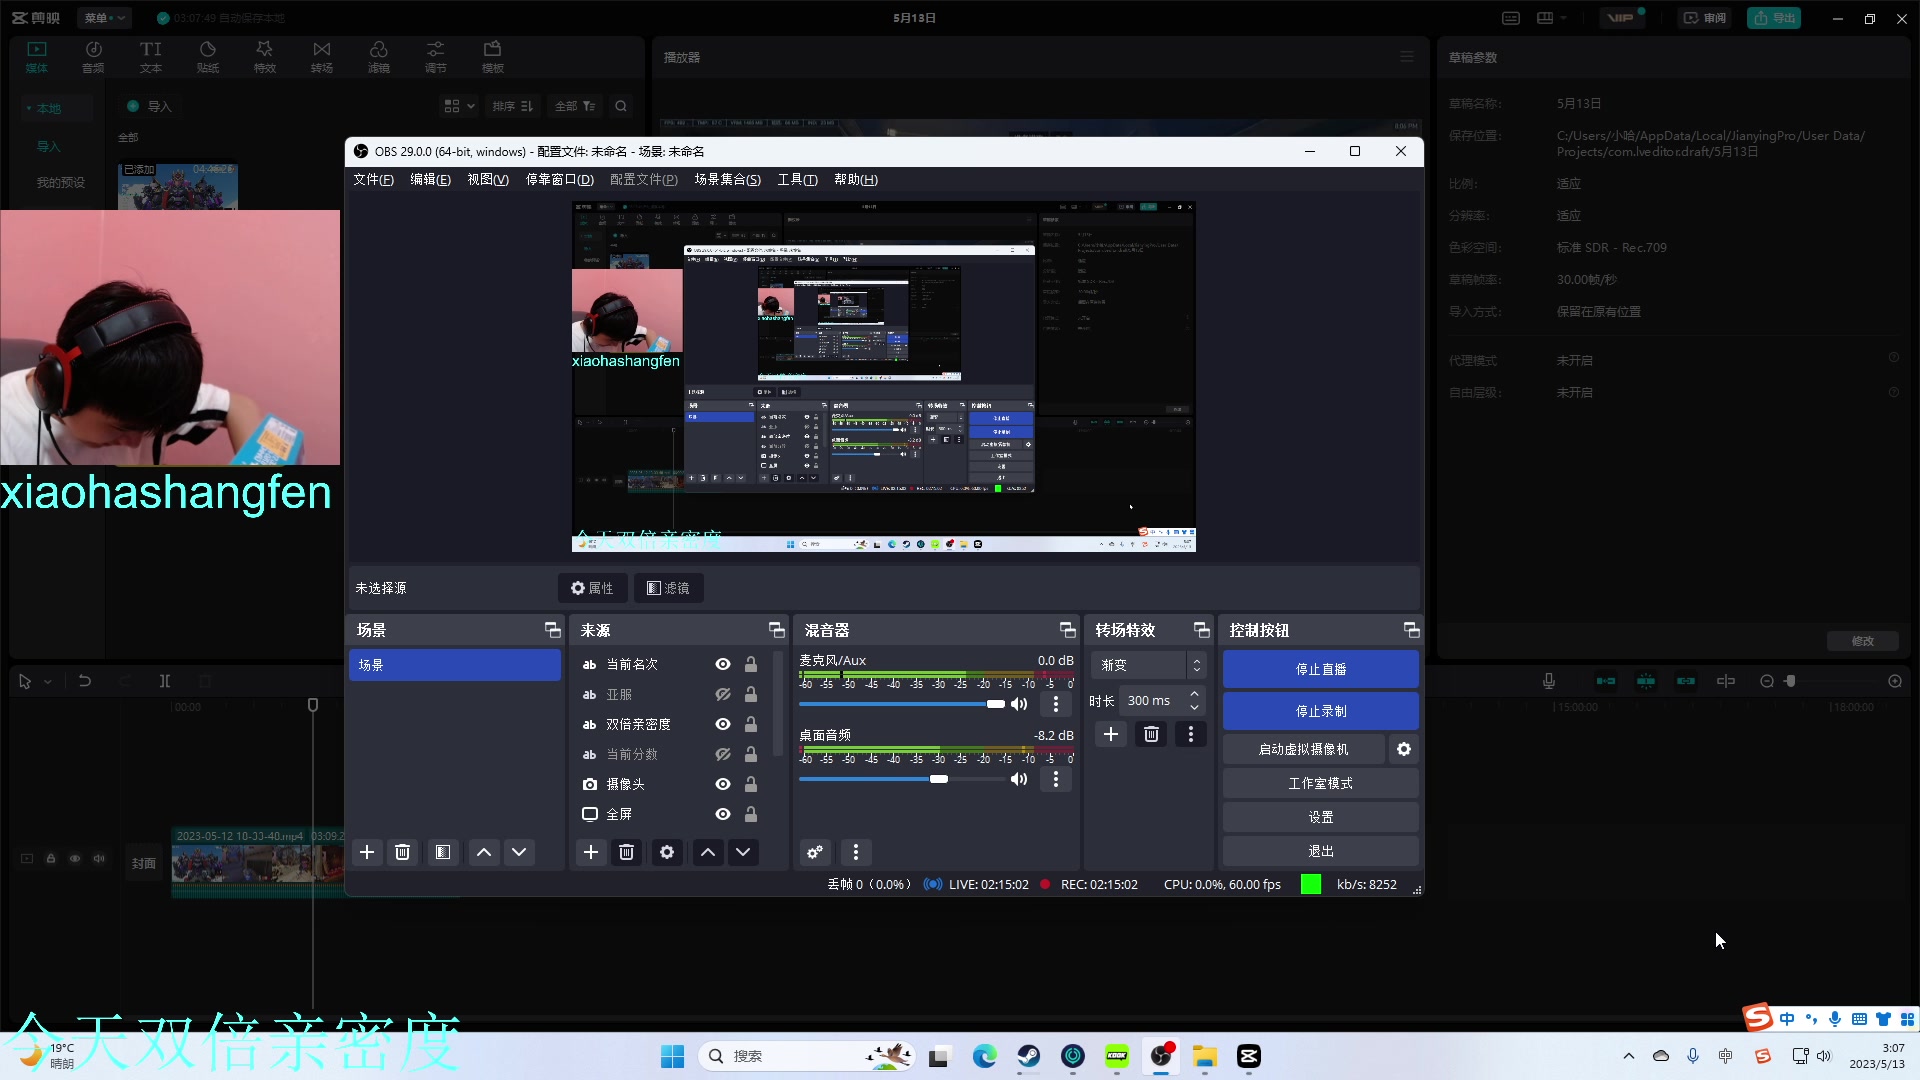Enable 工作室模式 studio mode
Viewport: 1920px width, 1080px height.
coord(1320,783)
